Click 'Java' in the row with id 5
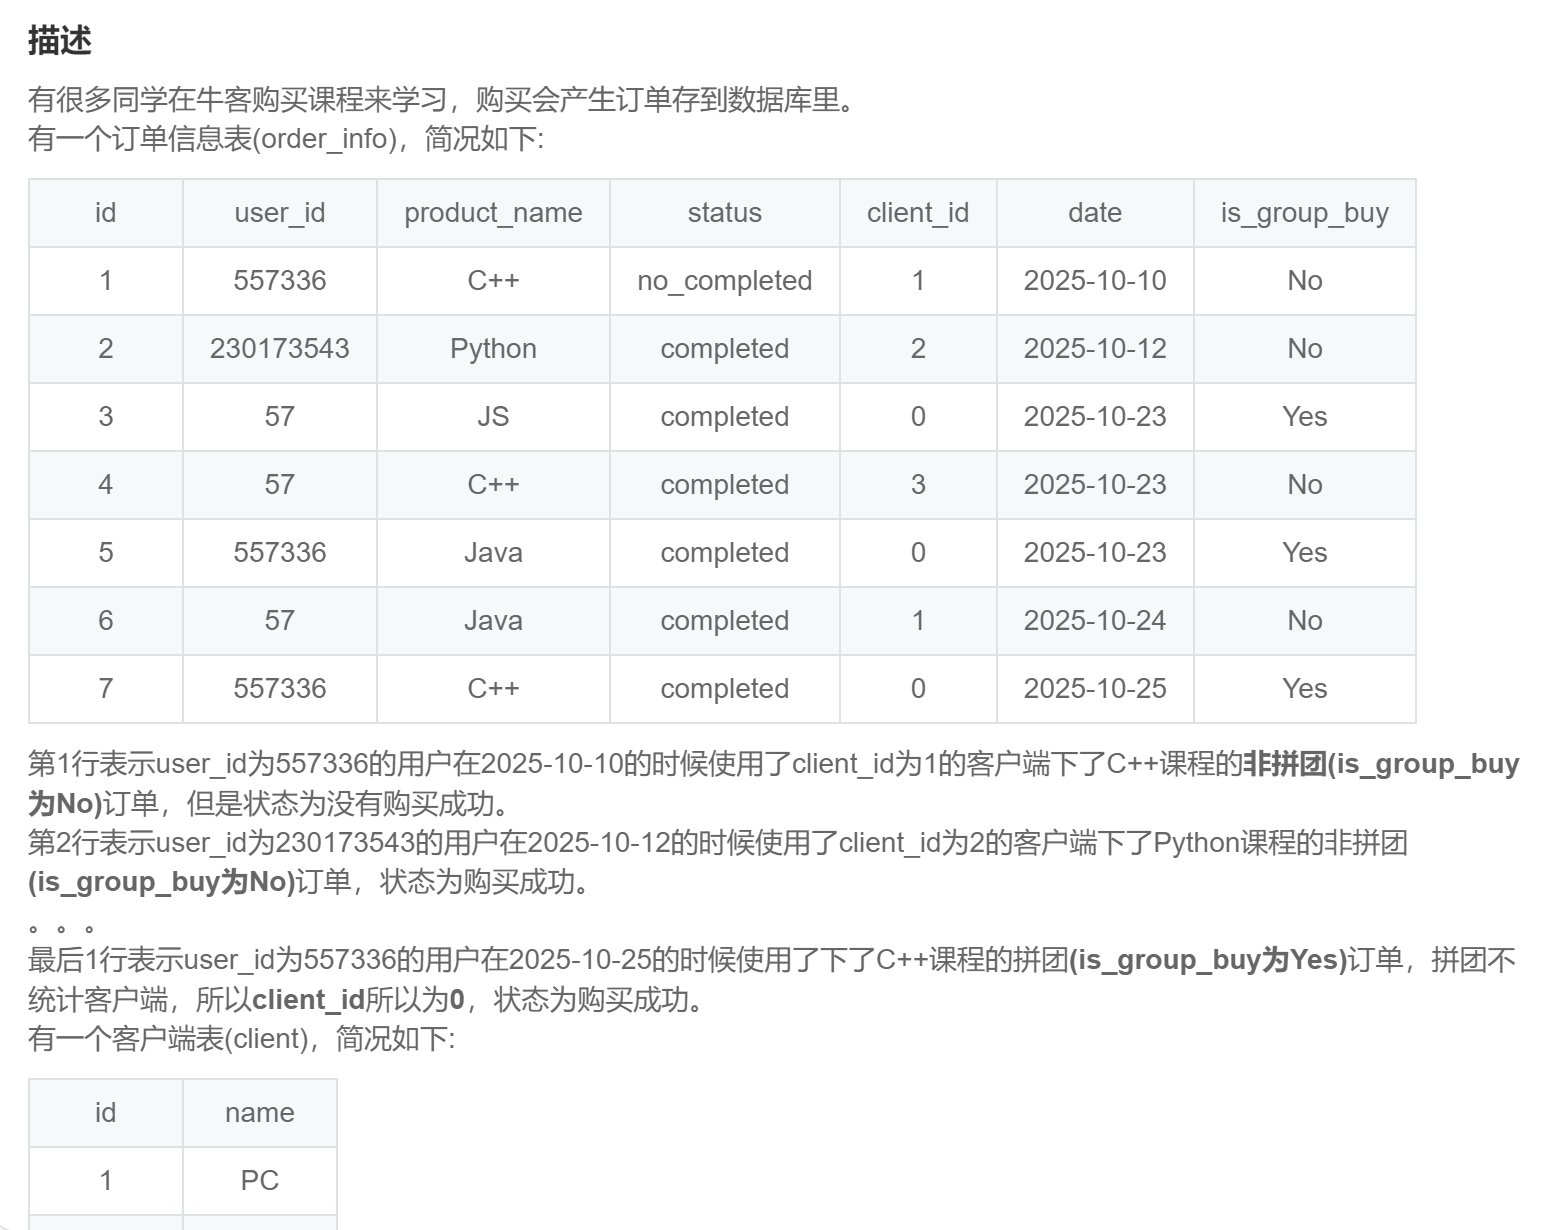 click(x=493, y=553)
